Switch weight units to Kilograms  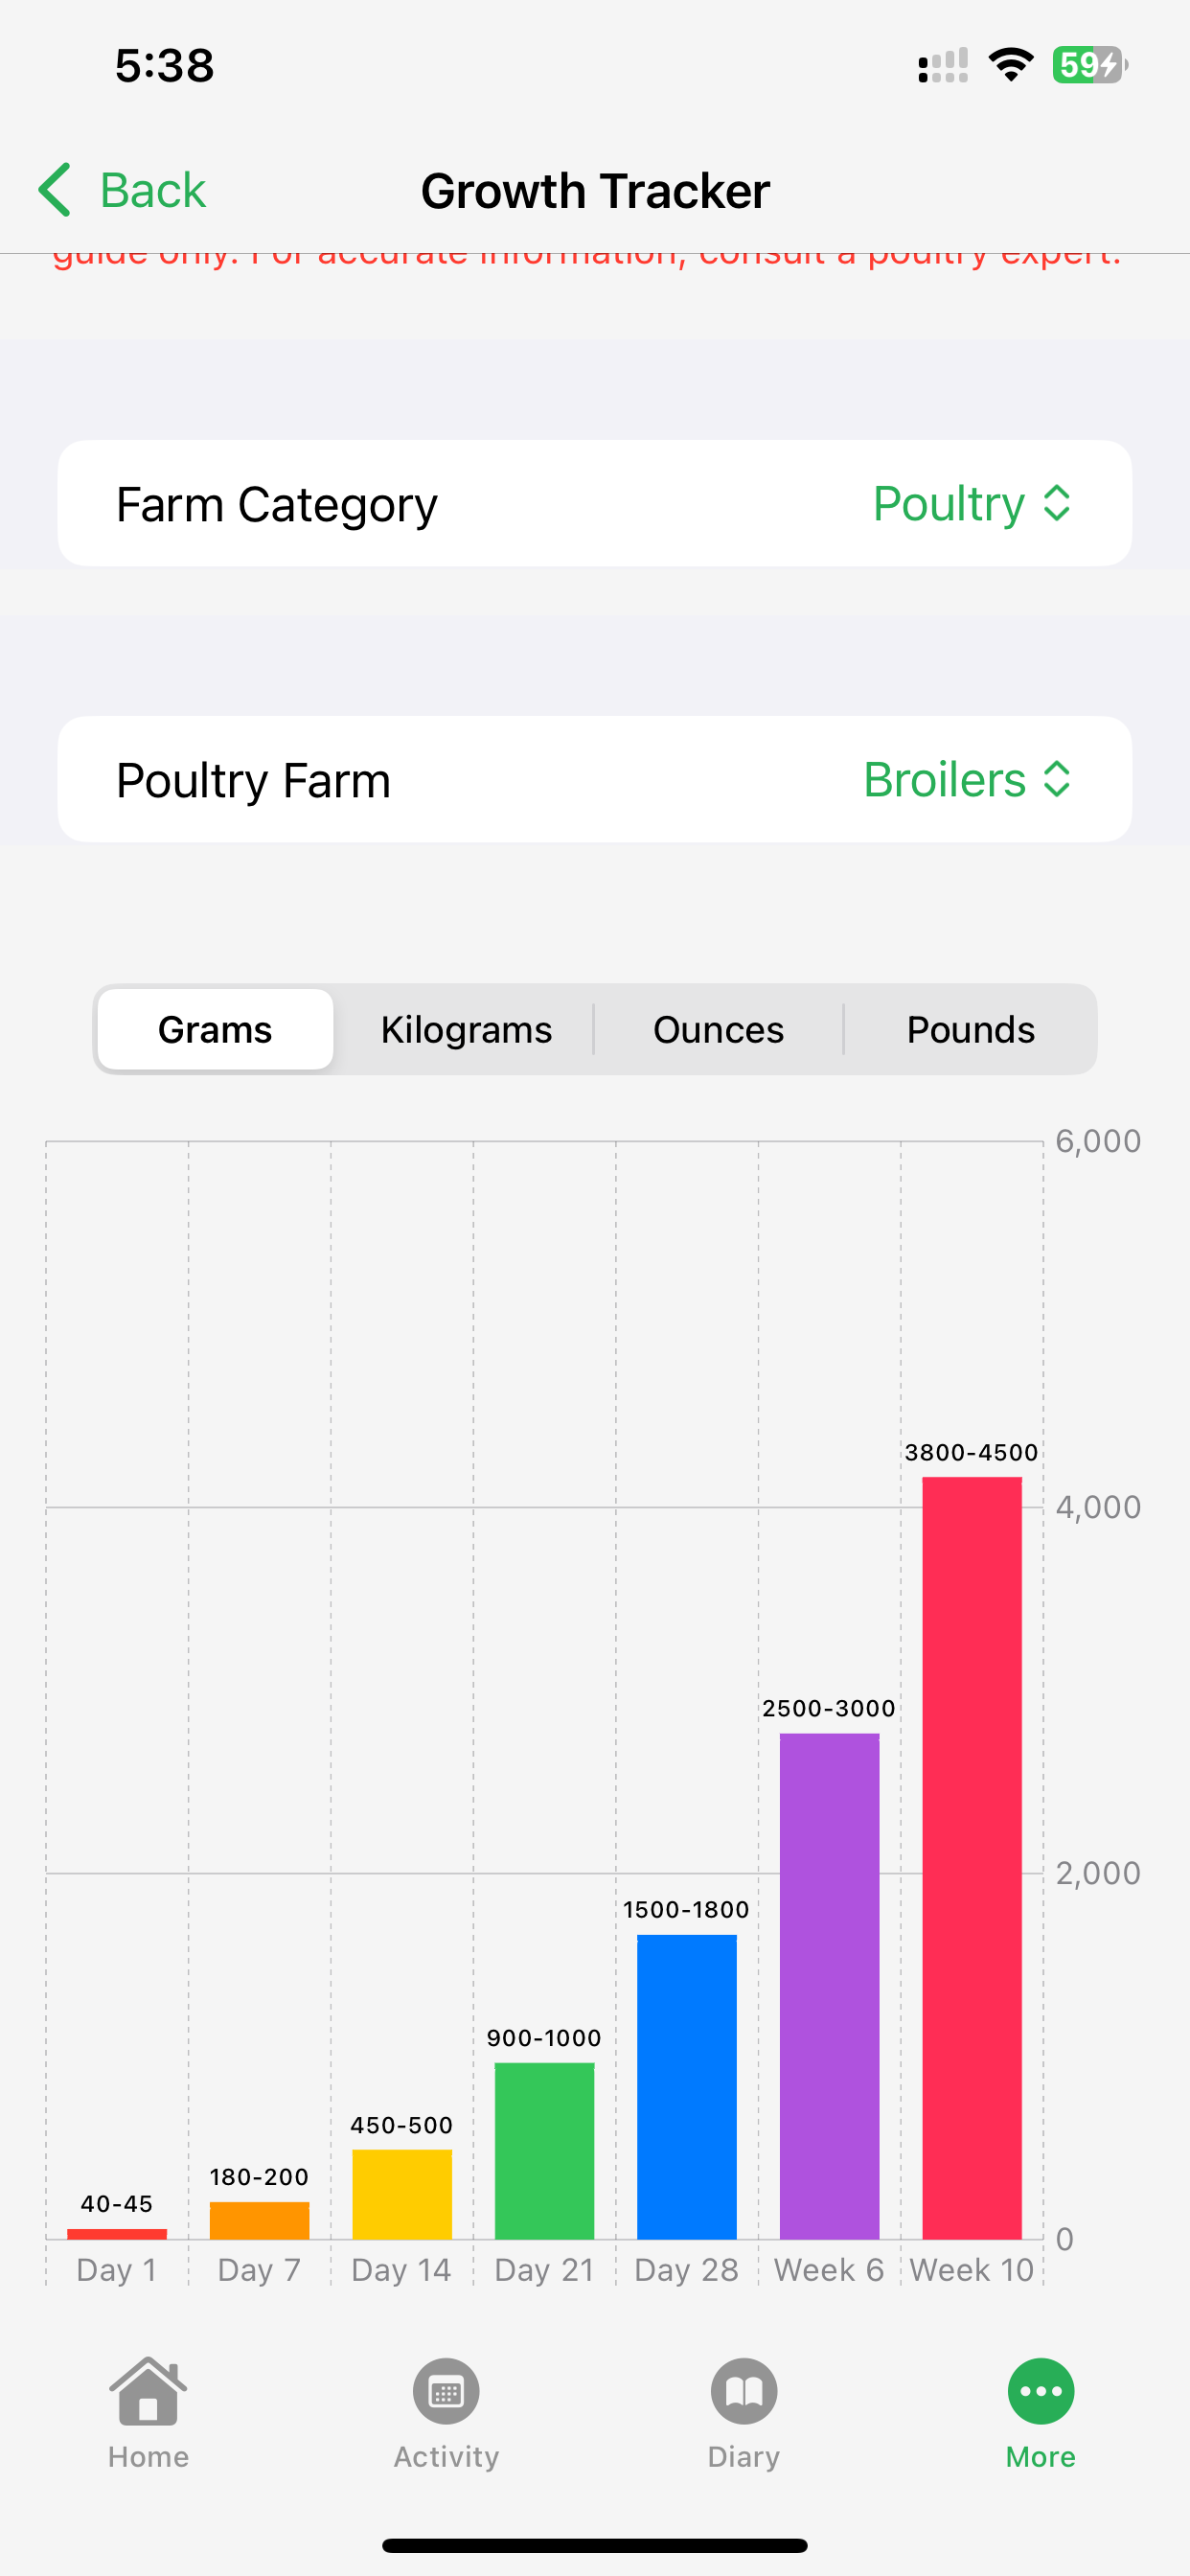(x=466, y=1029)
